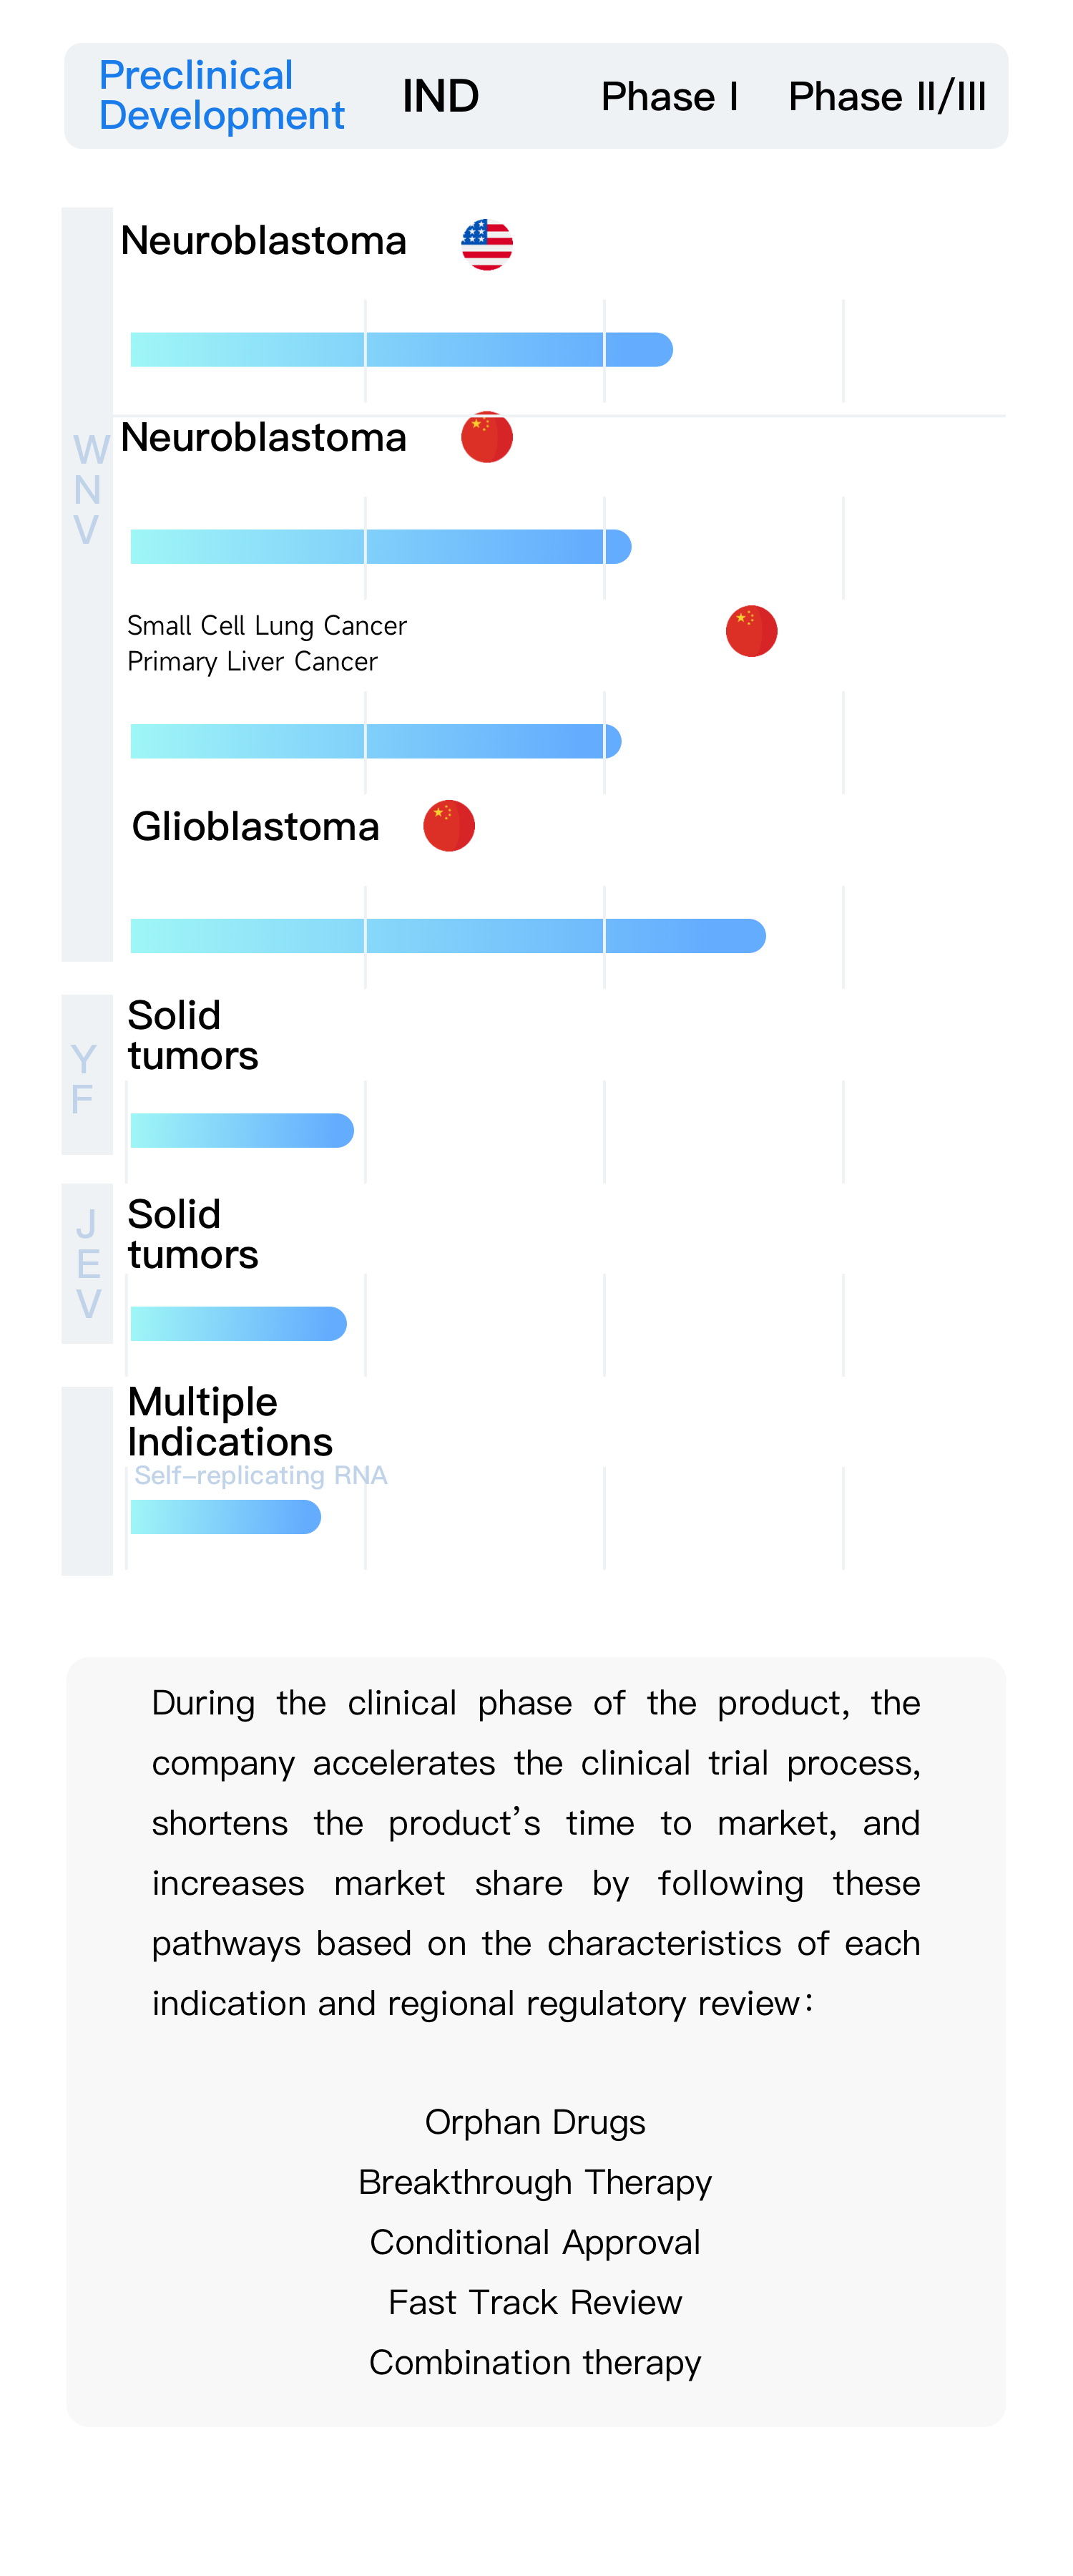This screenshot has width=1073, height=2576.
Task: Open the Phase I column header
Action: [669, 97]
